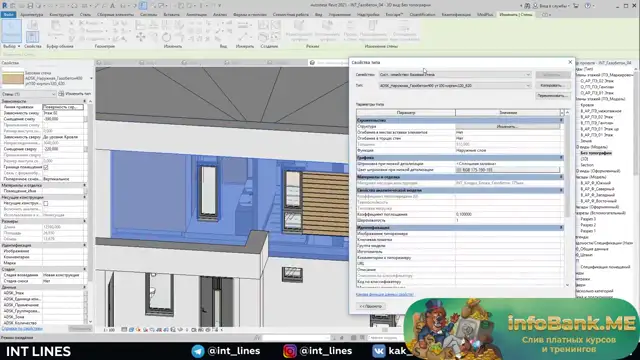Collapse the Графика section in type parameters

coord(561,157)
